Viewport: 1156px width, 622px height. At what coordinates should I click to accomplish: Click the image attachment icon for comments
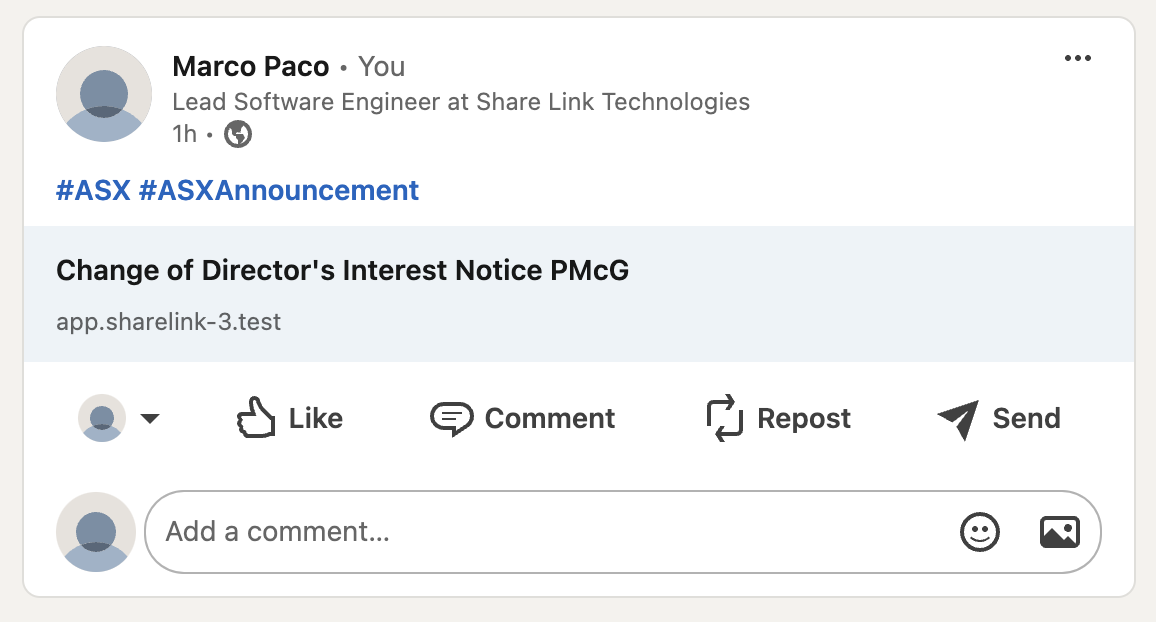[1061, 531]
